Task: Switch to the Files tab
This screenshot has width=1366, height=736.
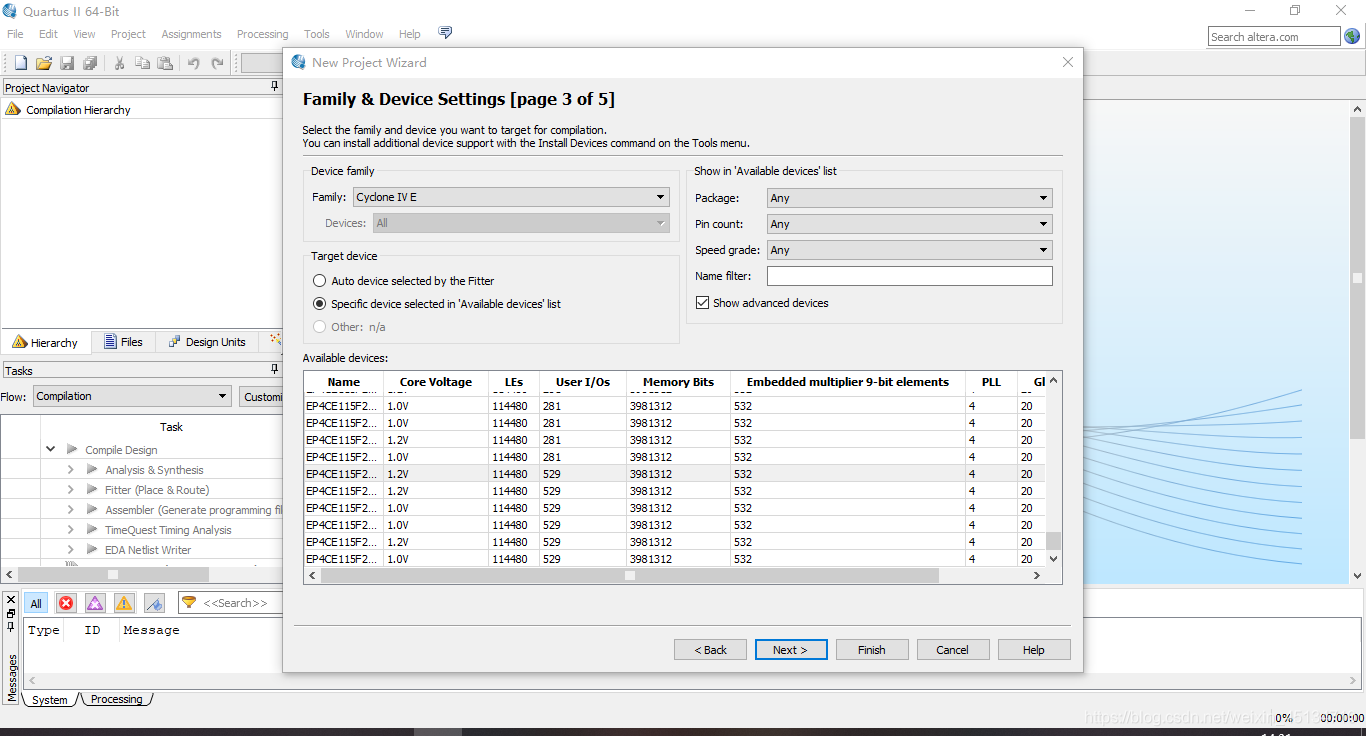Action: (122, 342)
